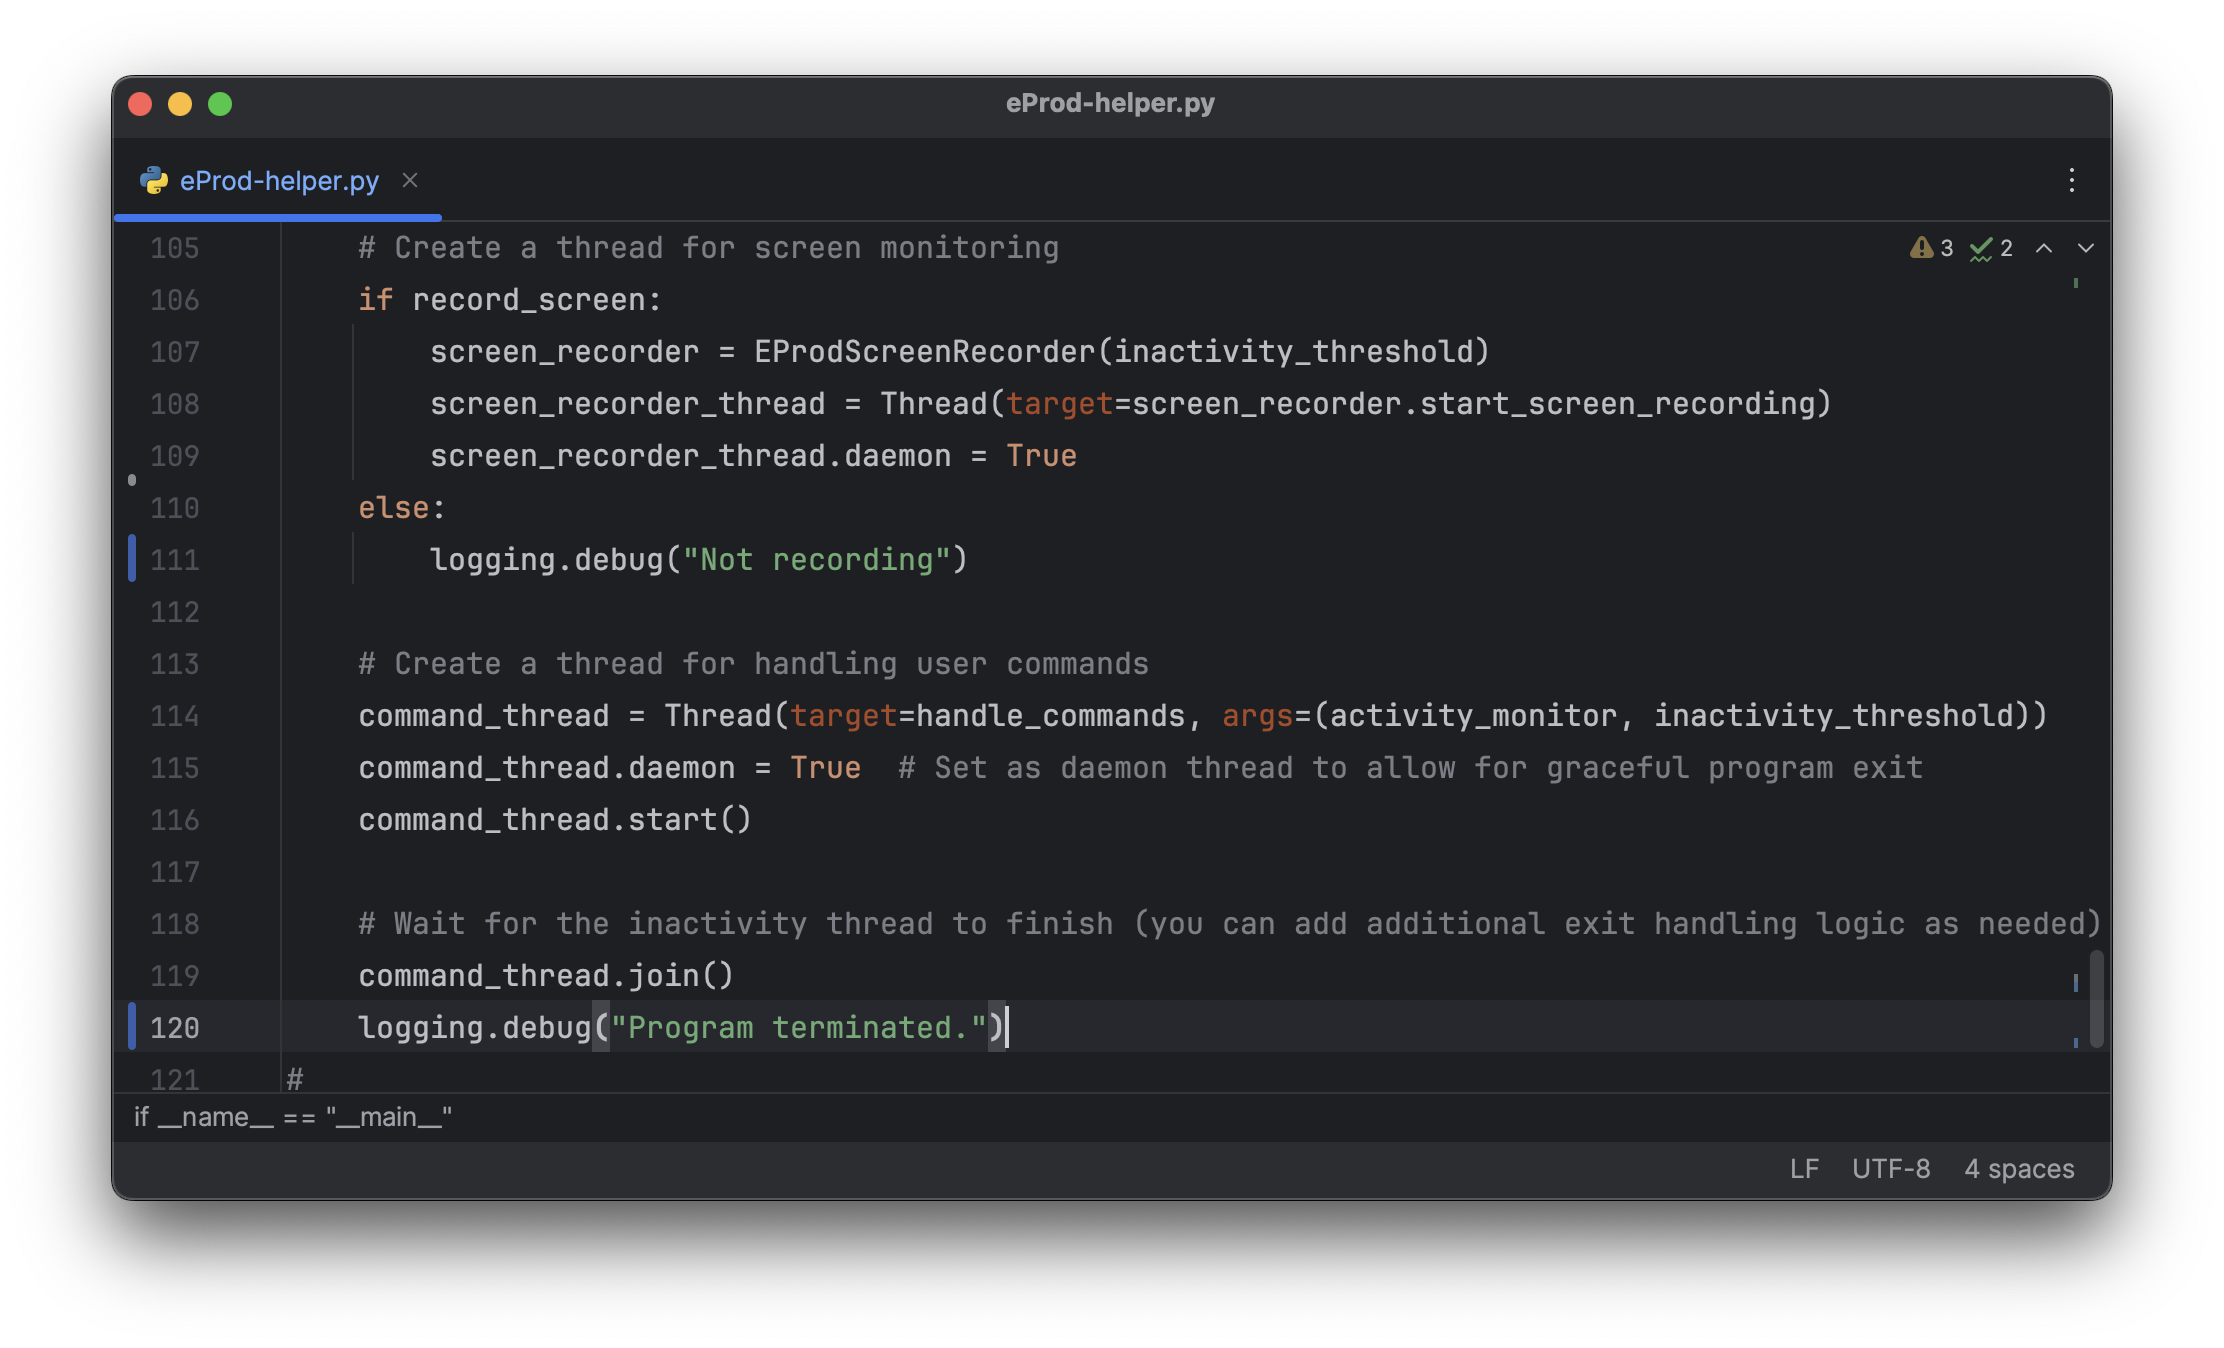The width and height of the screenshot is (2224, 1348).
Task: Click the error stripe mark near line 119
Action: tap(2076, 983)
